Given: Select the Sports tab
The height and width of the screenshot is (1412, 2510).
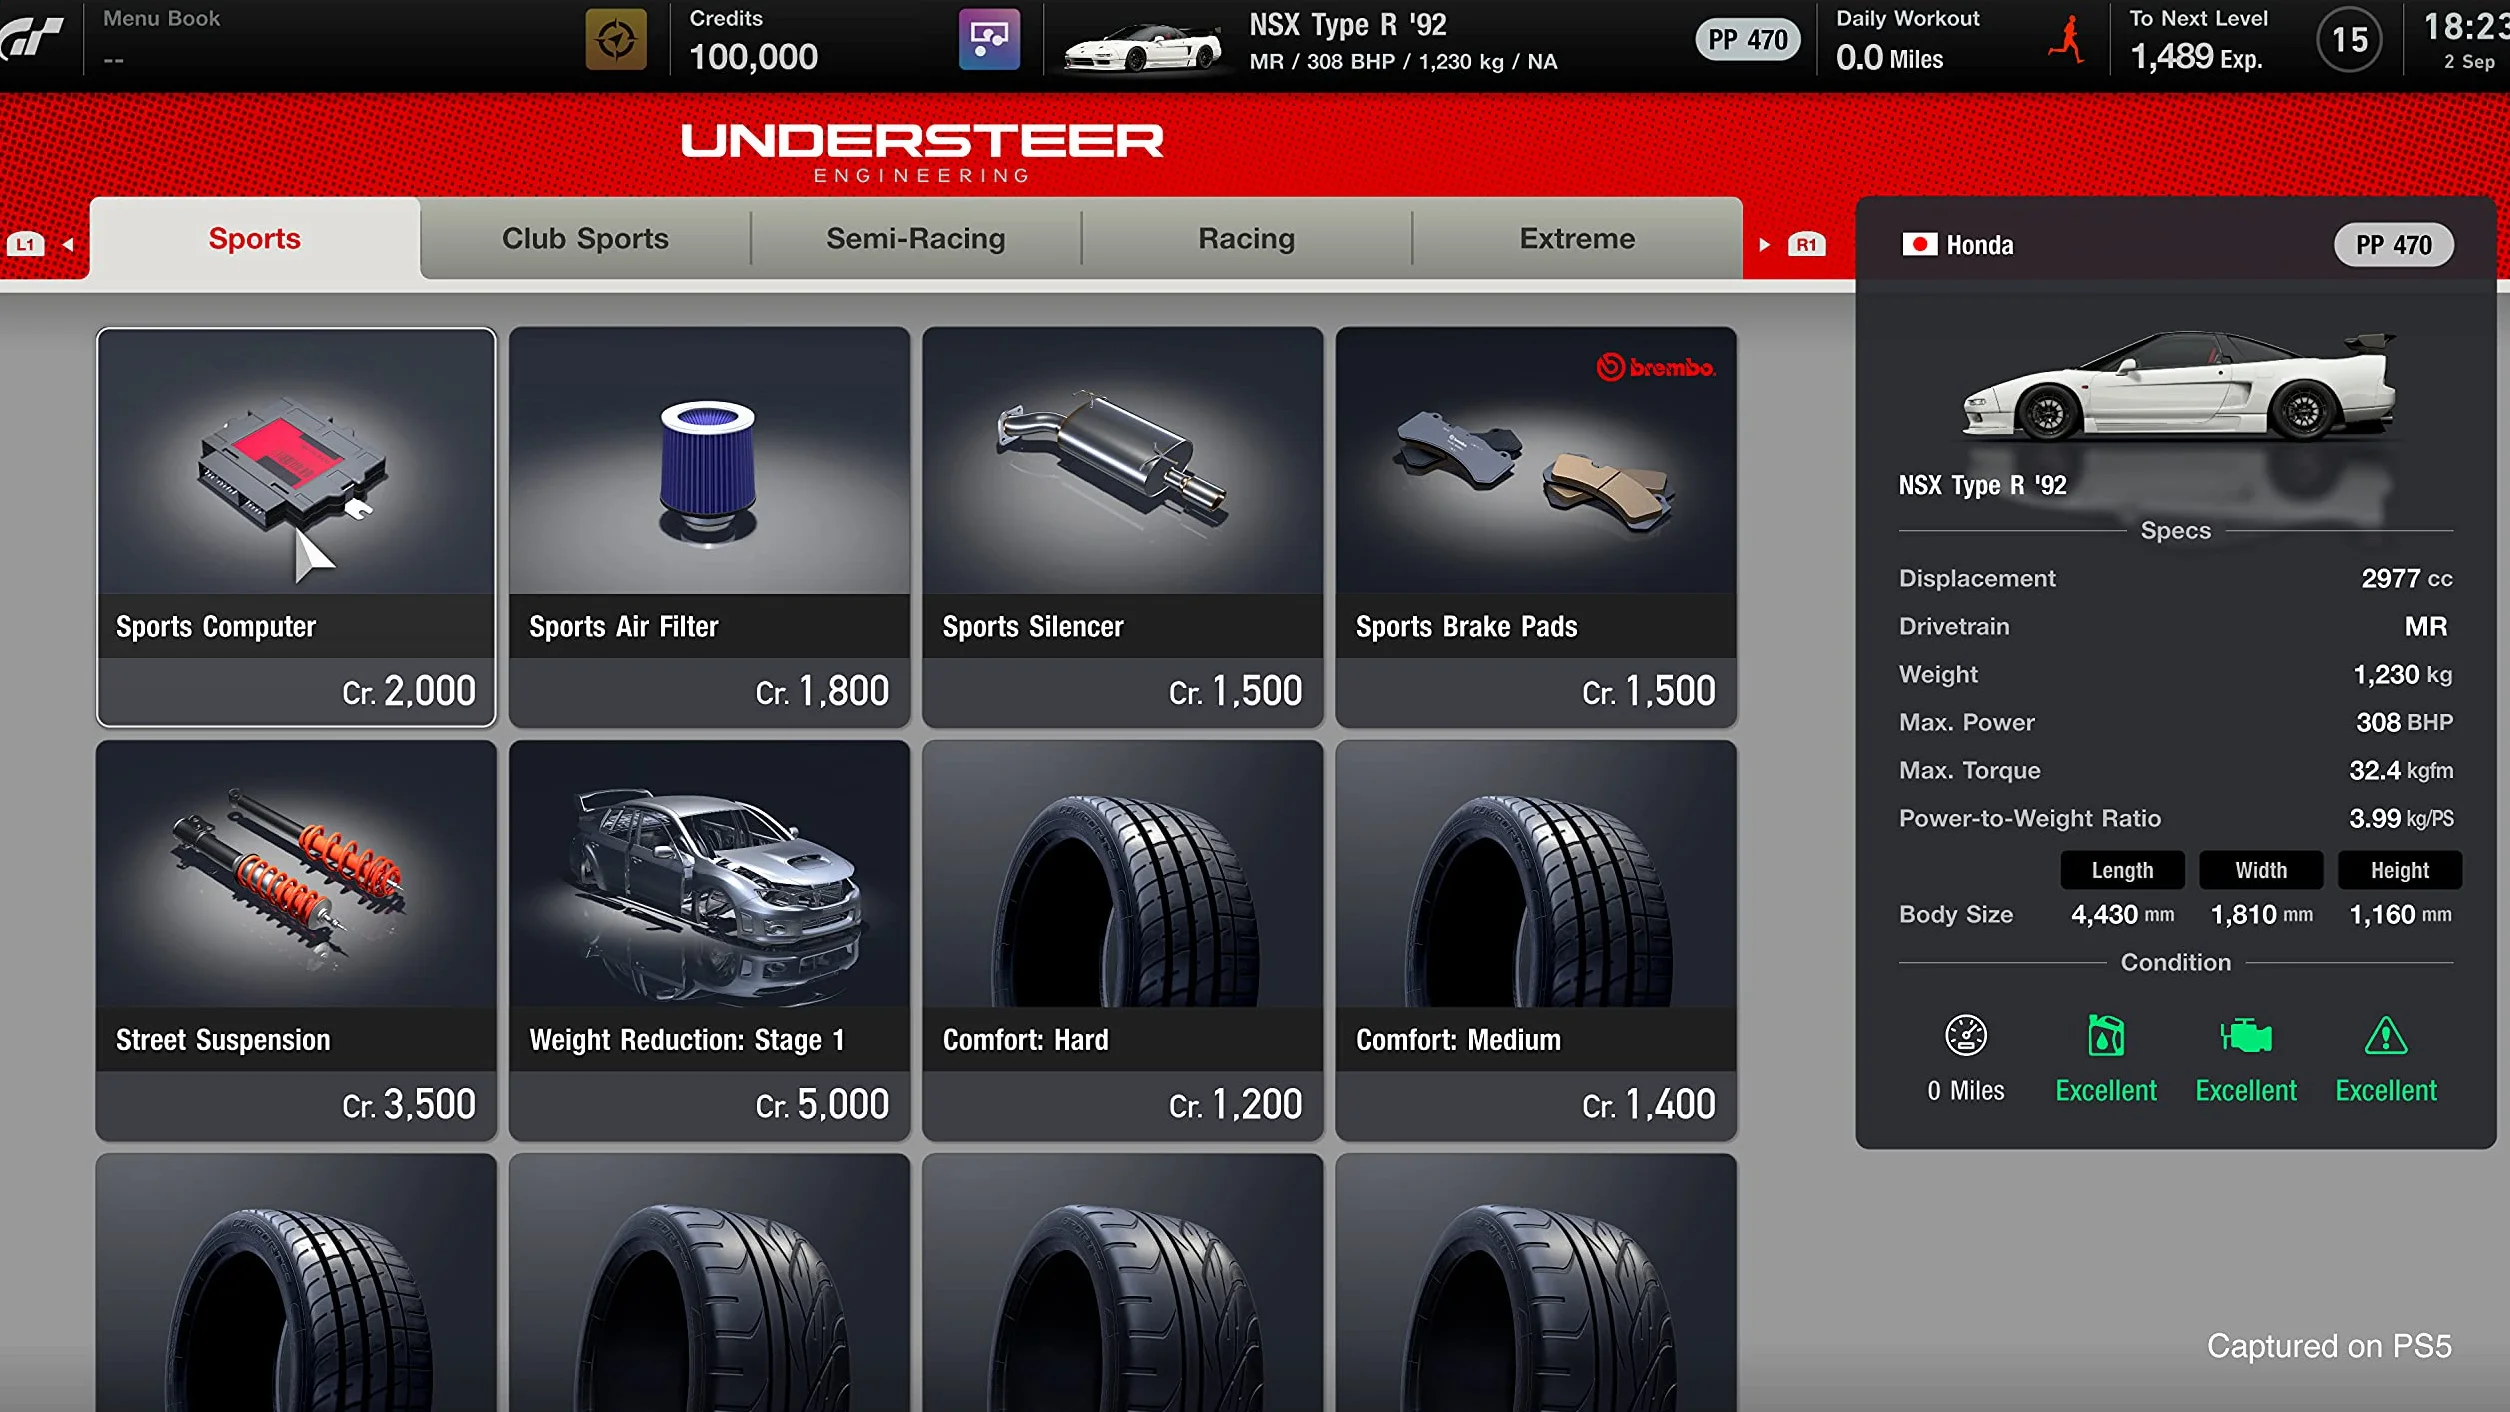Looking at the screenshot, I should tap(254, 238).
